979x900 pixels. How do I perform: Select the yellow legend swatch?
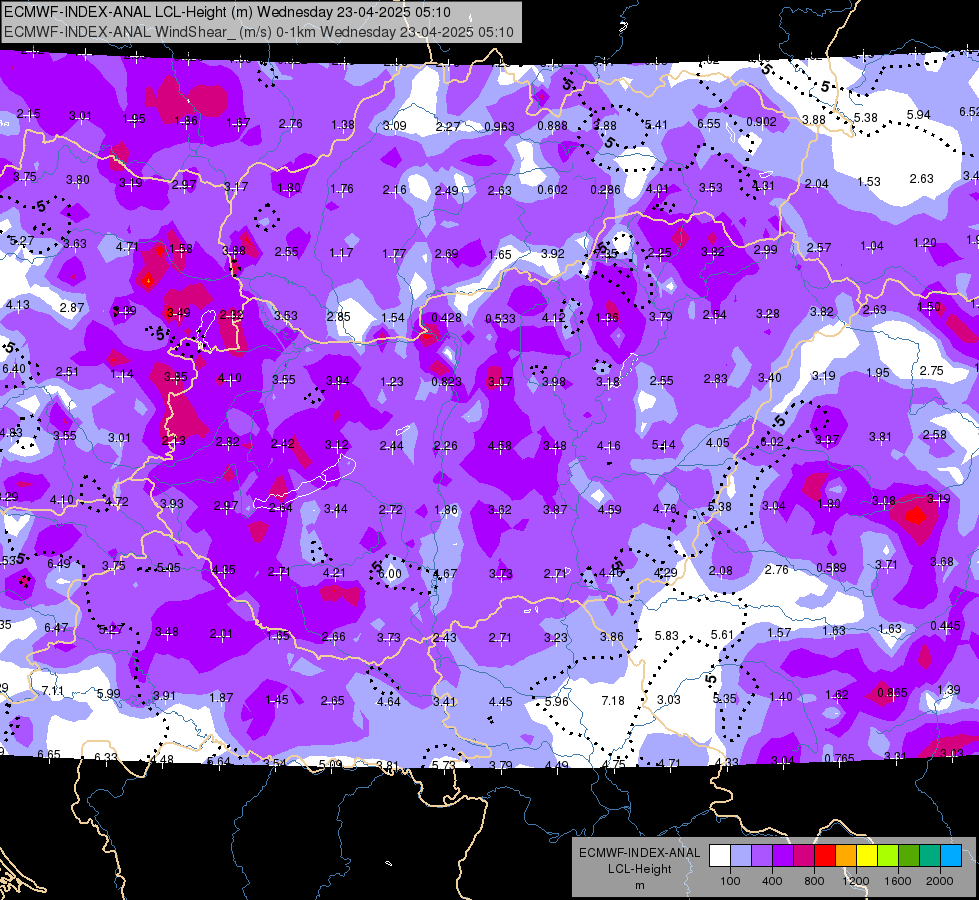click(x=867, y=856)
